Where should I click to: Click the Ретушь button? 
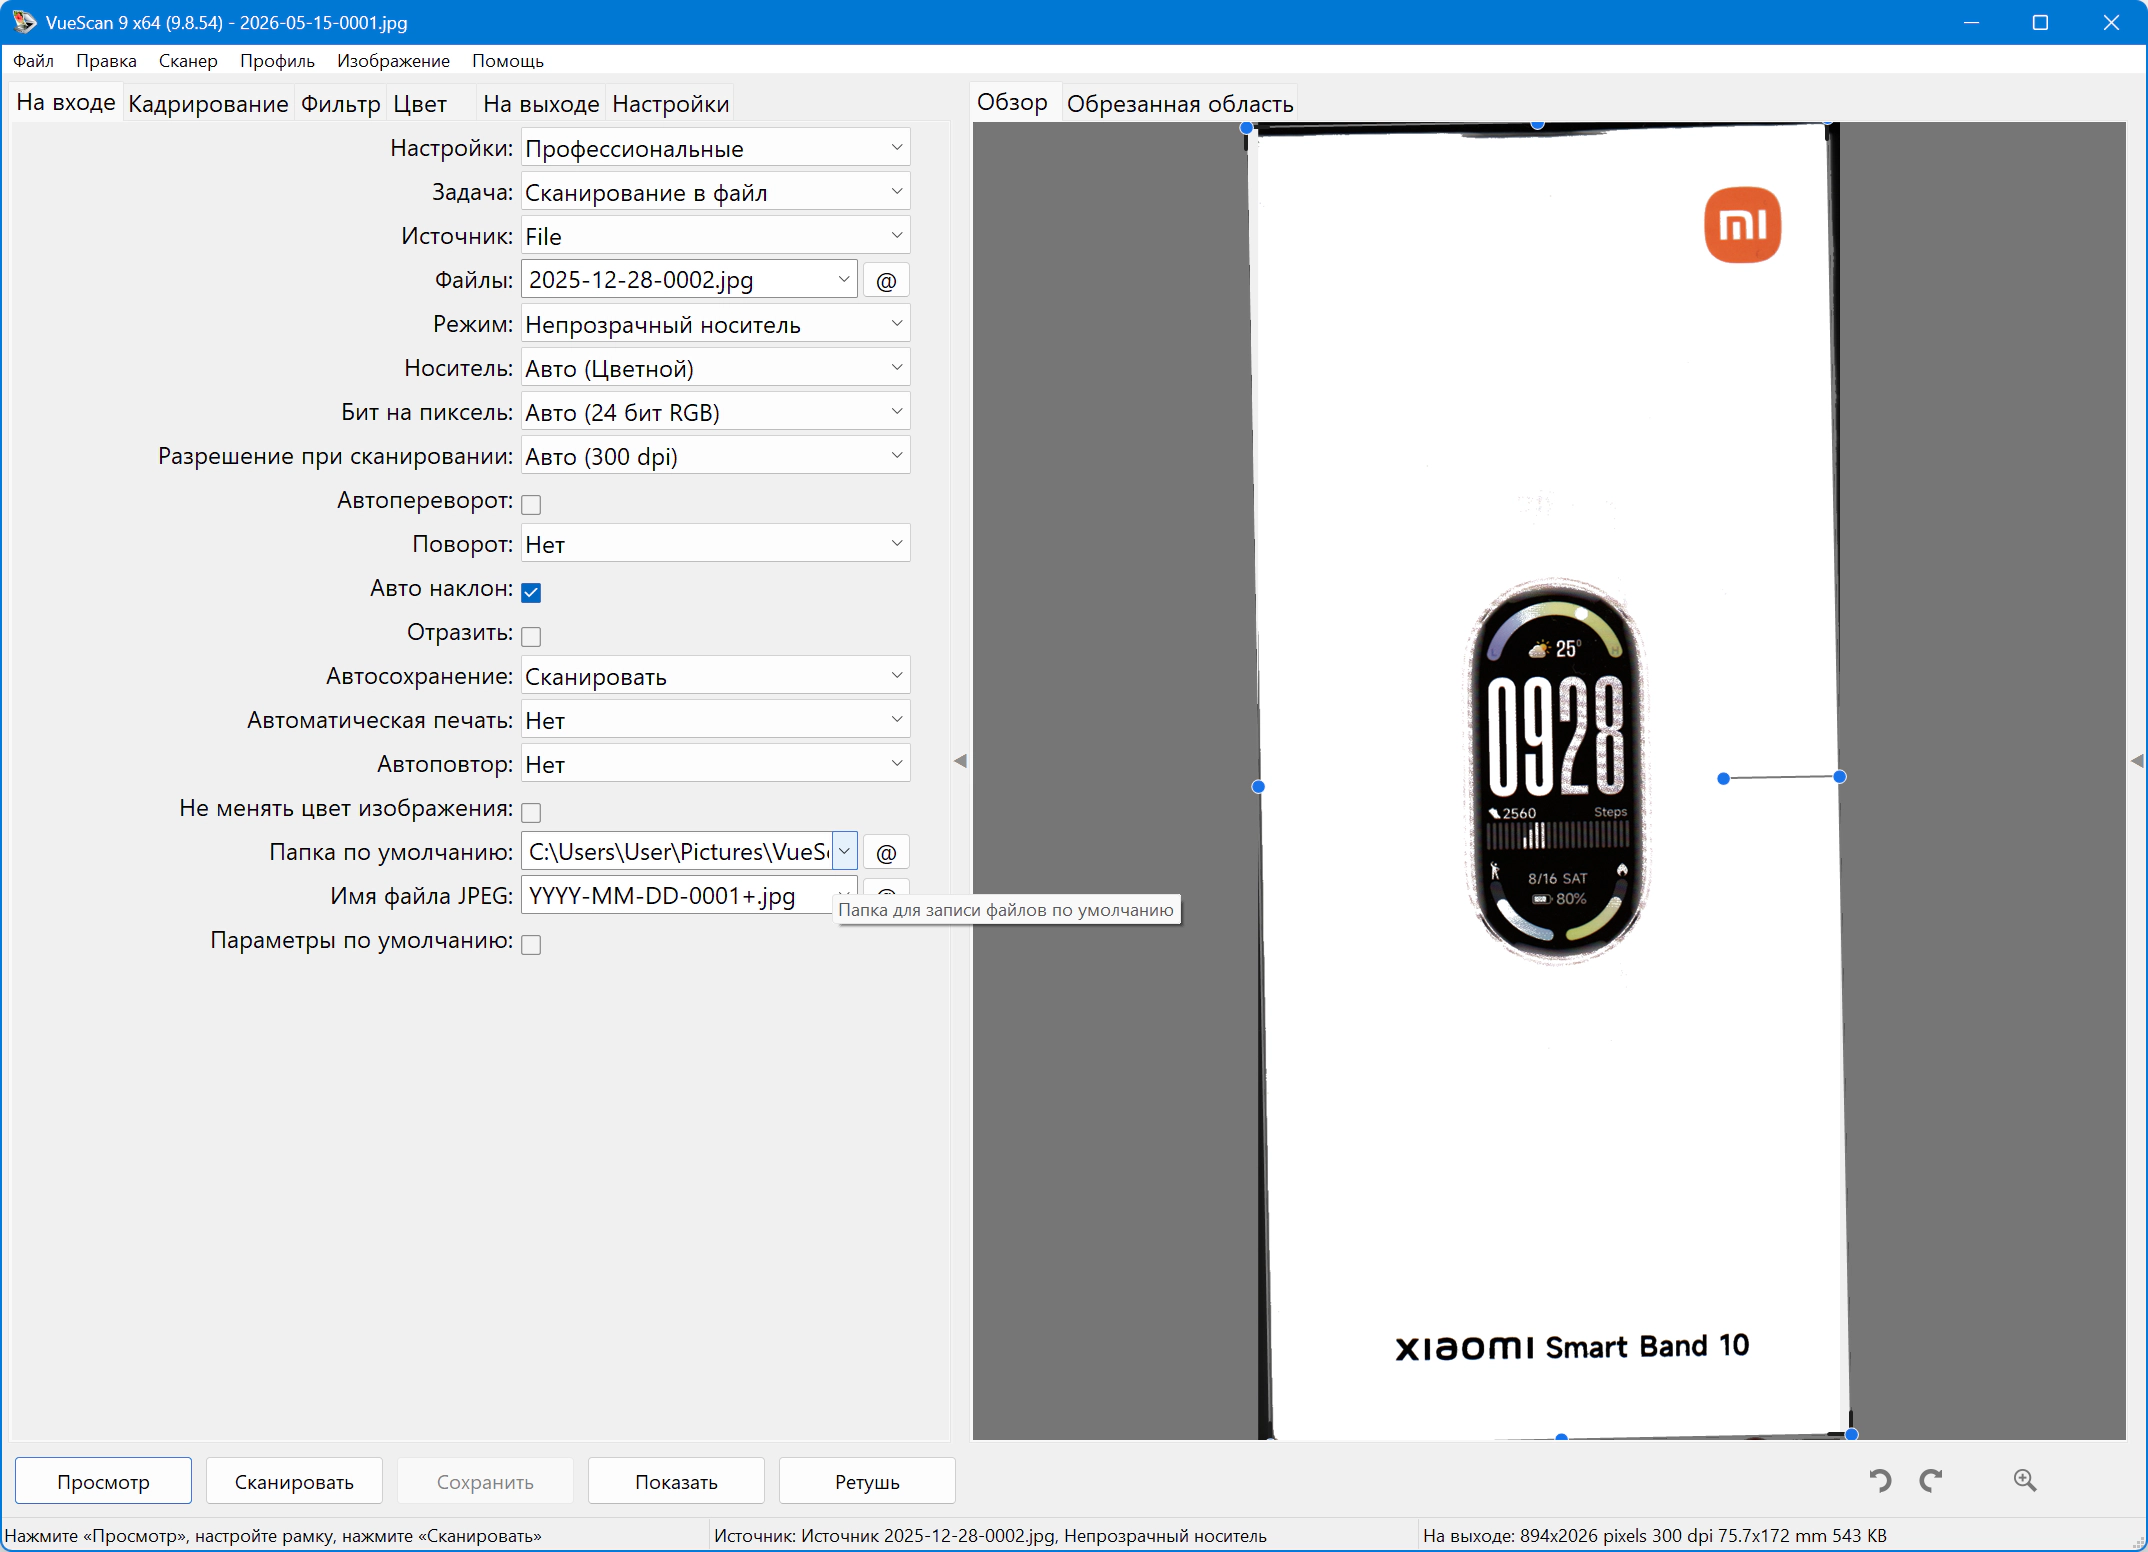(x=867, y=1481)
